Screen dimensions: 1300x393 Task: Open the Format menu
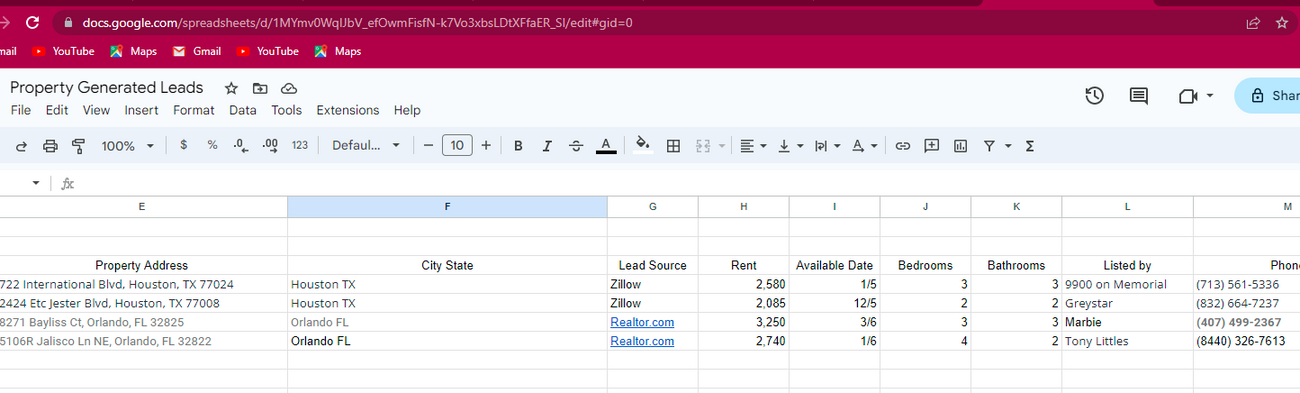click(194, 110)
